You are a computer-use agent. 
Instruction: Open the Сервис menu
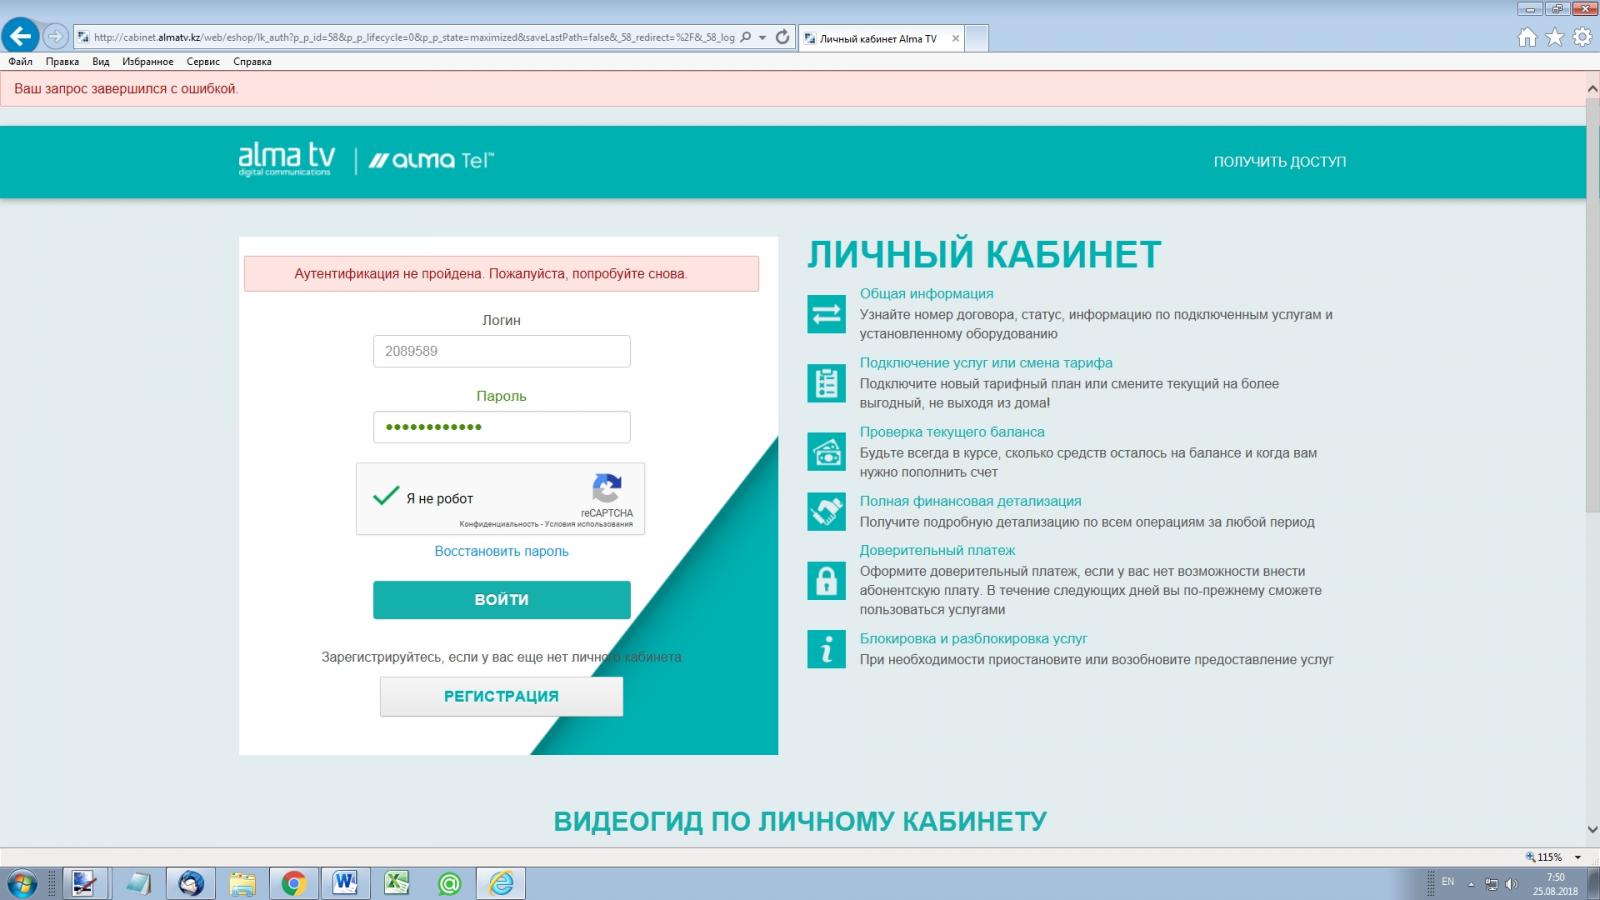click(203, 61)
